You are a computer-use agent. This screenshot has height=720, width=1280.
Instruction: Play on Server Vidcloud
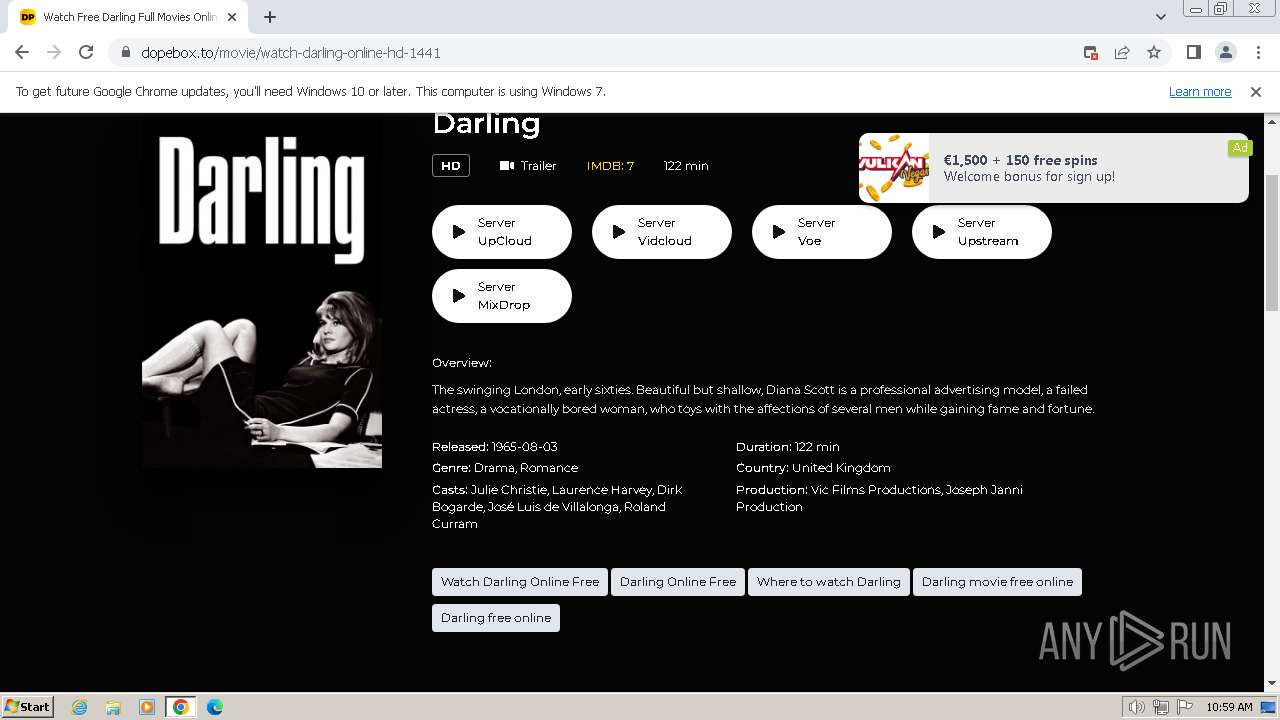coord(662,232)
